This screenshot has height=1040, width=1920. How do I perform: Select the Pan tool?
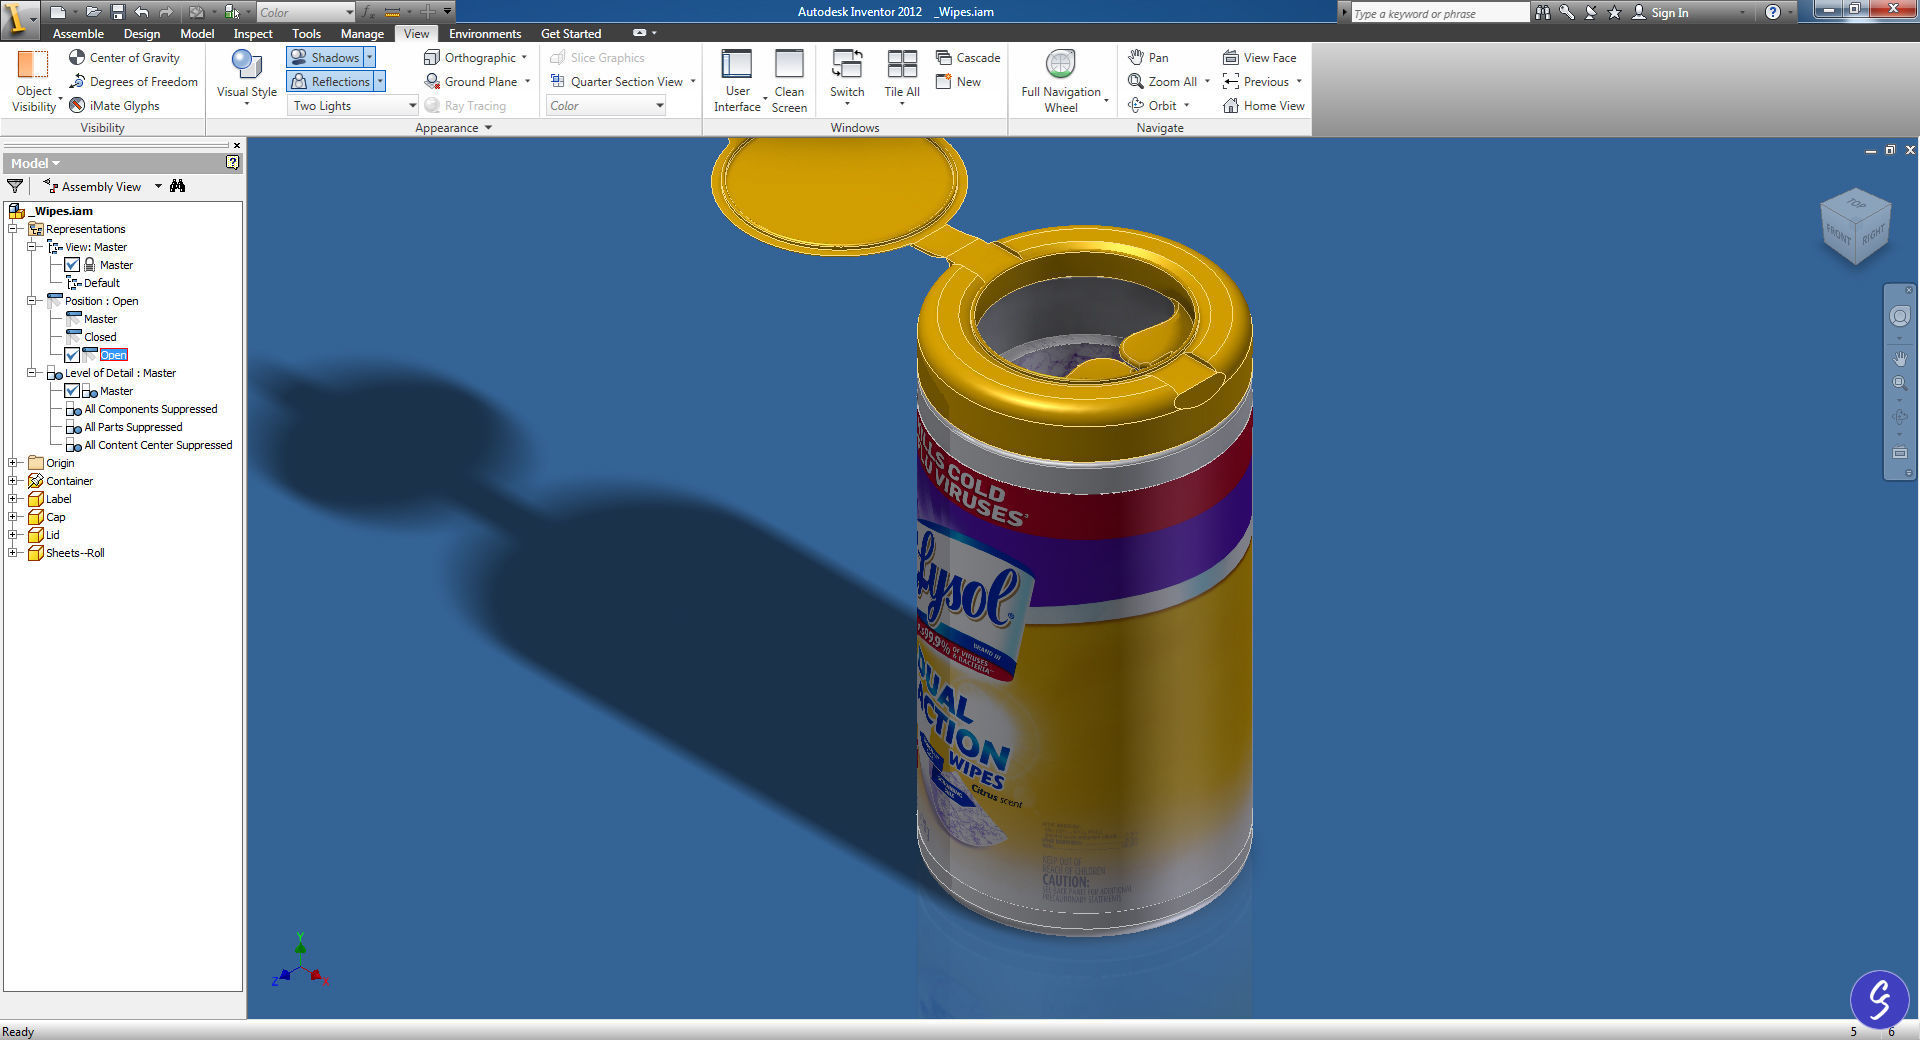point(1148,58)
